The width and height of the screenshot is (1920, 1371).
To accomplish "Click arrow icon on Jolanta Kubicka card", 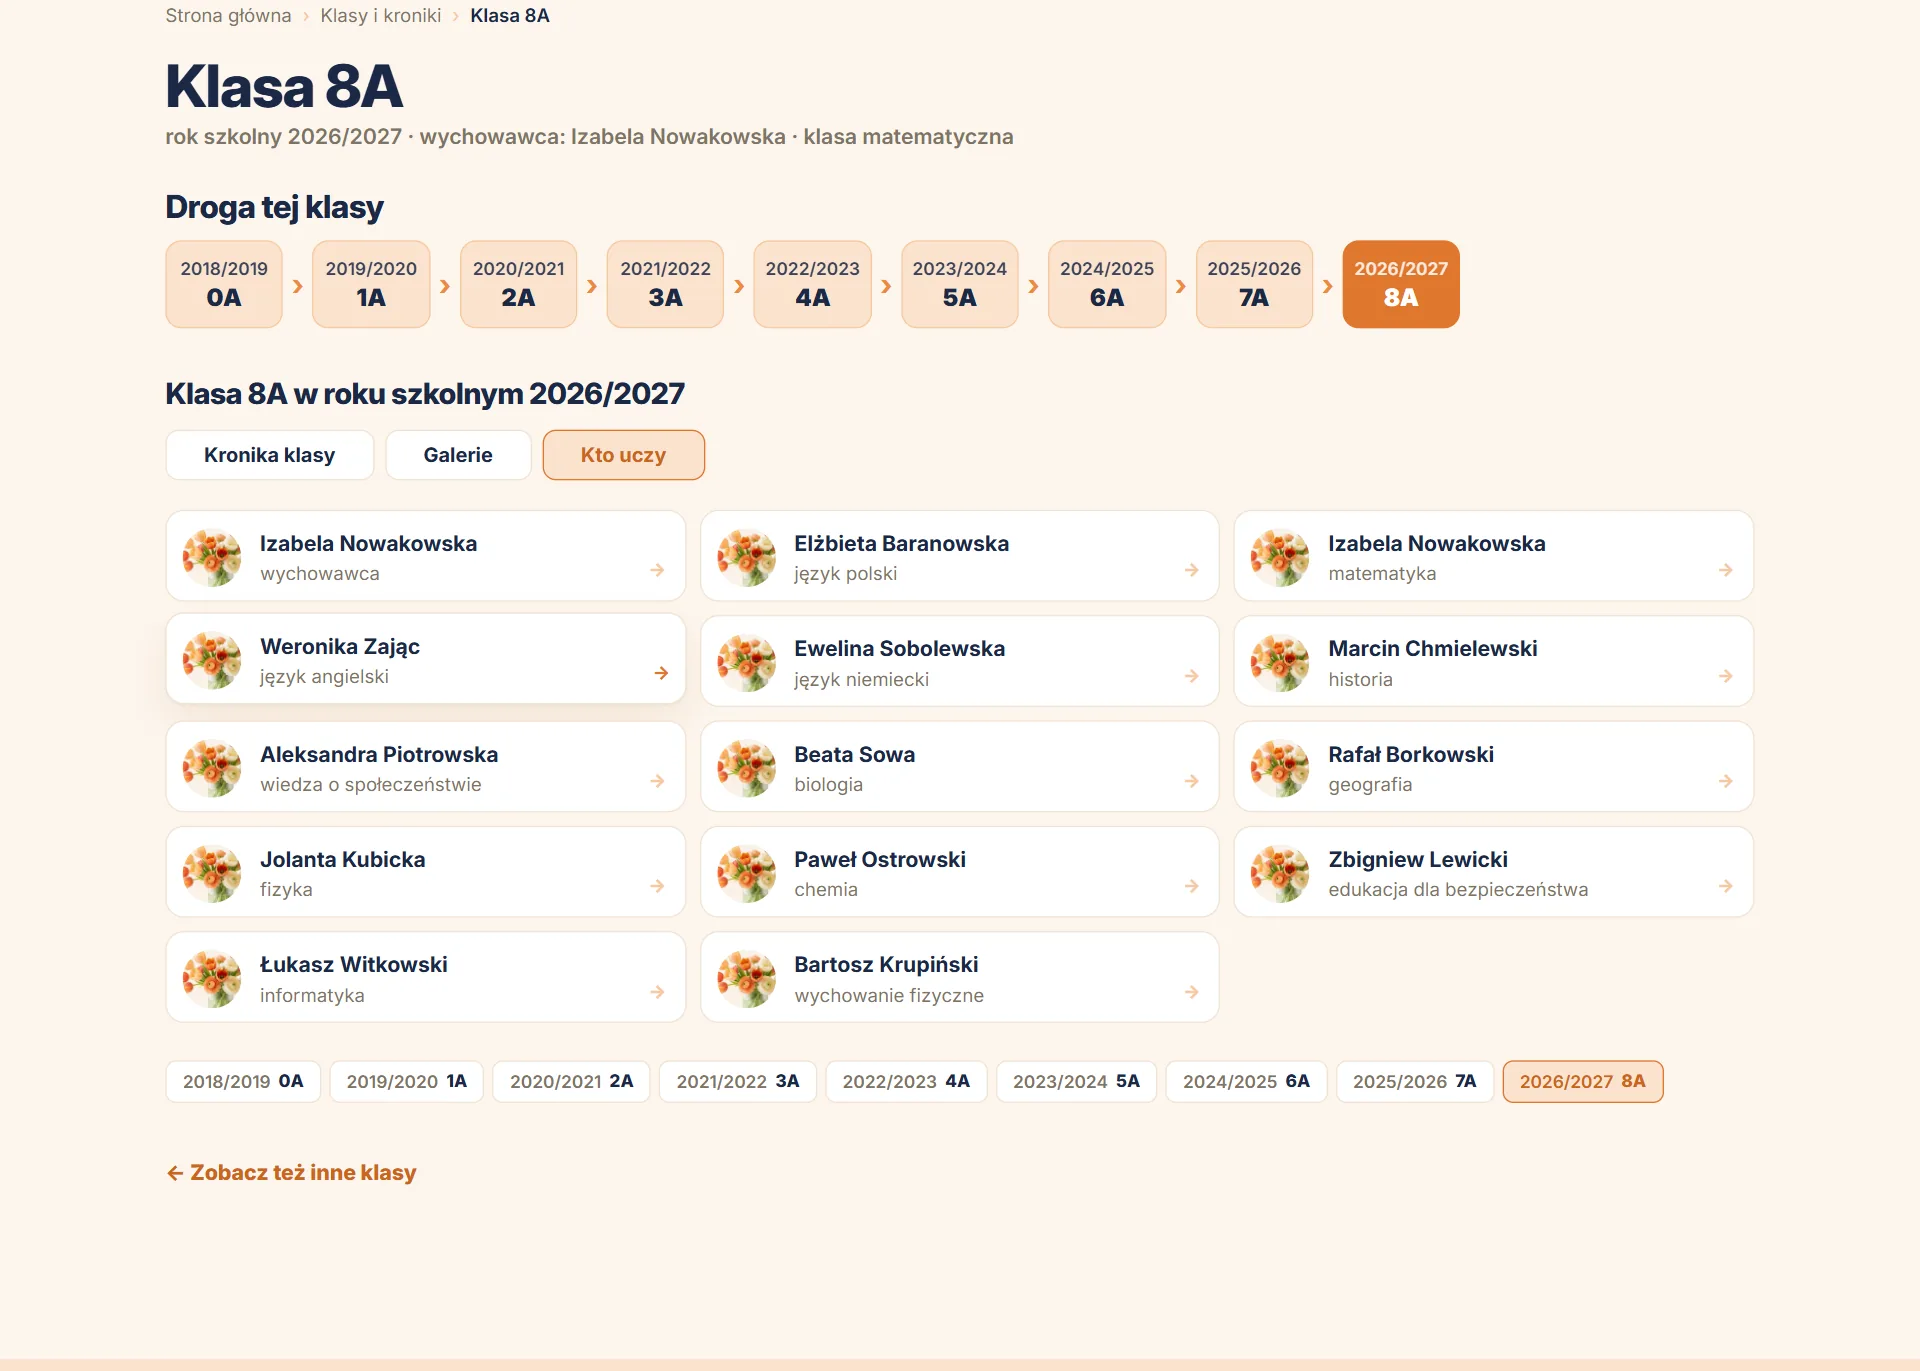I will tap(657, 886).
